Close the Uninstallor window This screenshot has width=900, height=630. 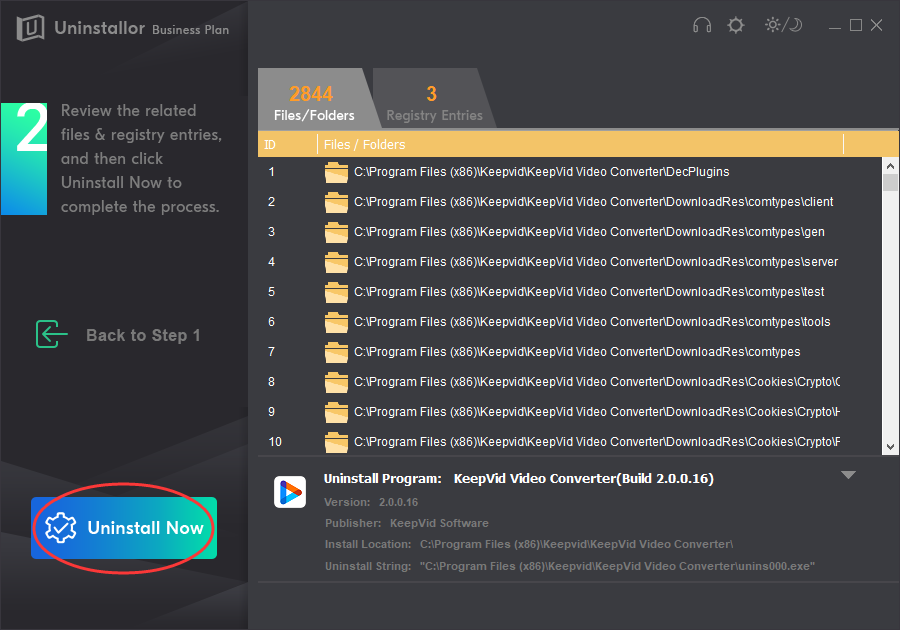coord(876,25)
